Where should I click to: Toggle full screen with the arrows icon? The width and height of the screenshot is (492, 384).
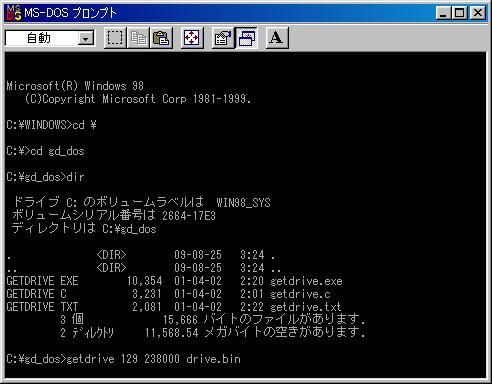[192, 38]
